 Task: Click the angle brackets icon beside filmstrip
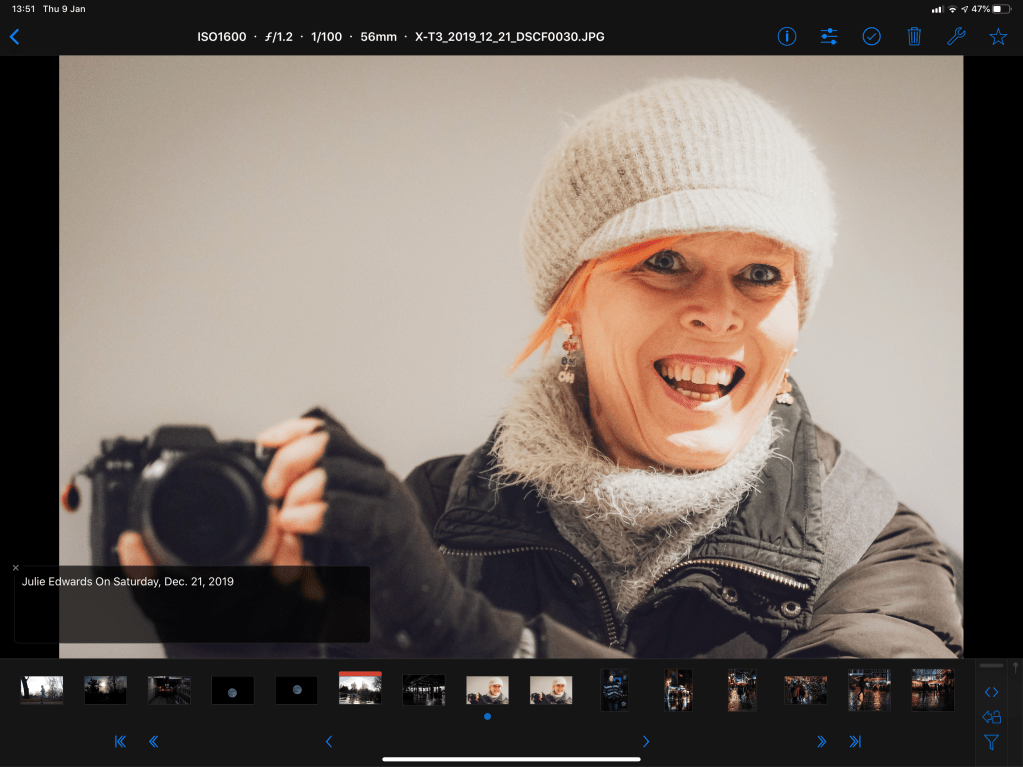(991, 692)
